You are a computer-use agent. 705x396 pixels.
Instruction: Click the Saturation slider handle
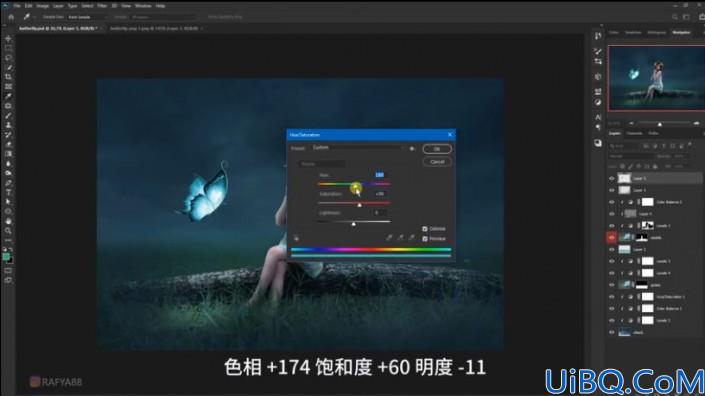[359, 205]
